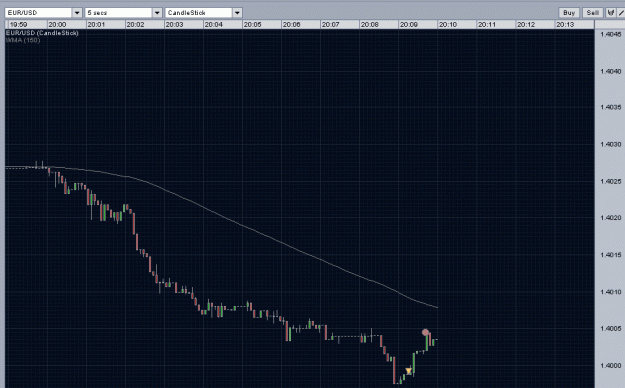Click the 20:07 time axis label
This screenshot has height=388, width=625.
point(330,25)
